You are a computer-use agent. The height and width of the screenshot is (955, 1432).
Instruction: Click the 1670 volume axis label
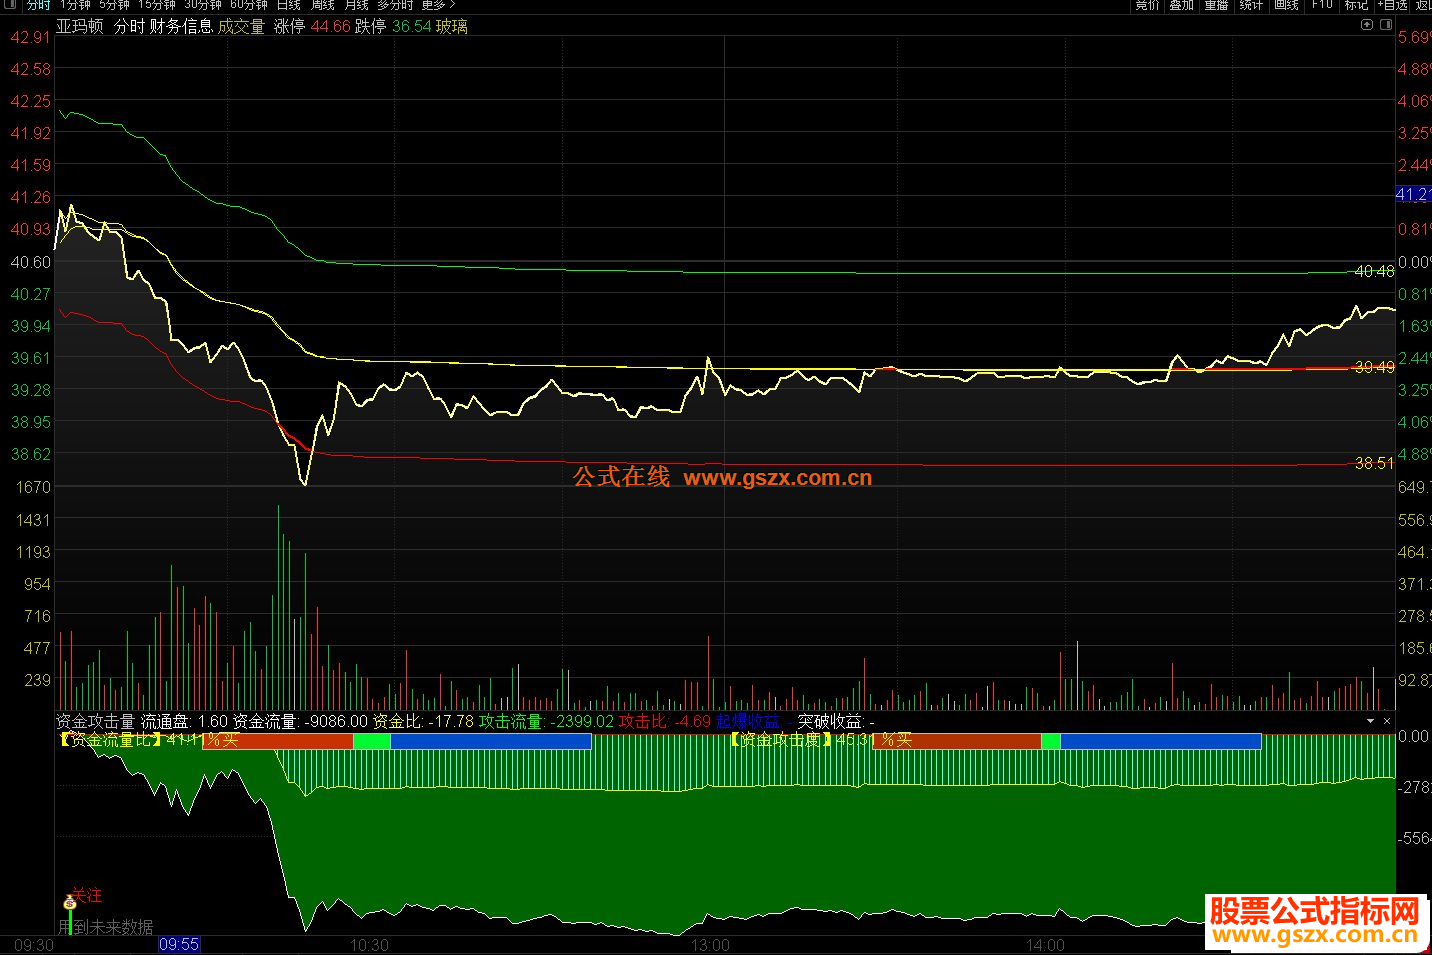click(x=33, y=487)
